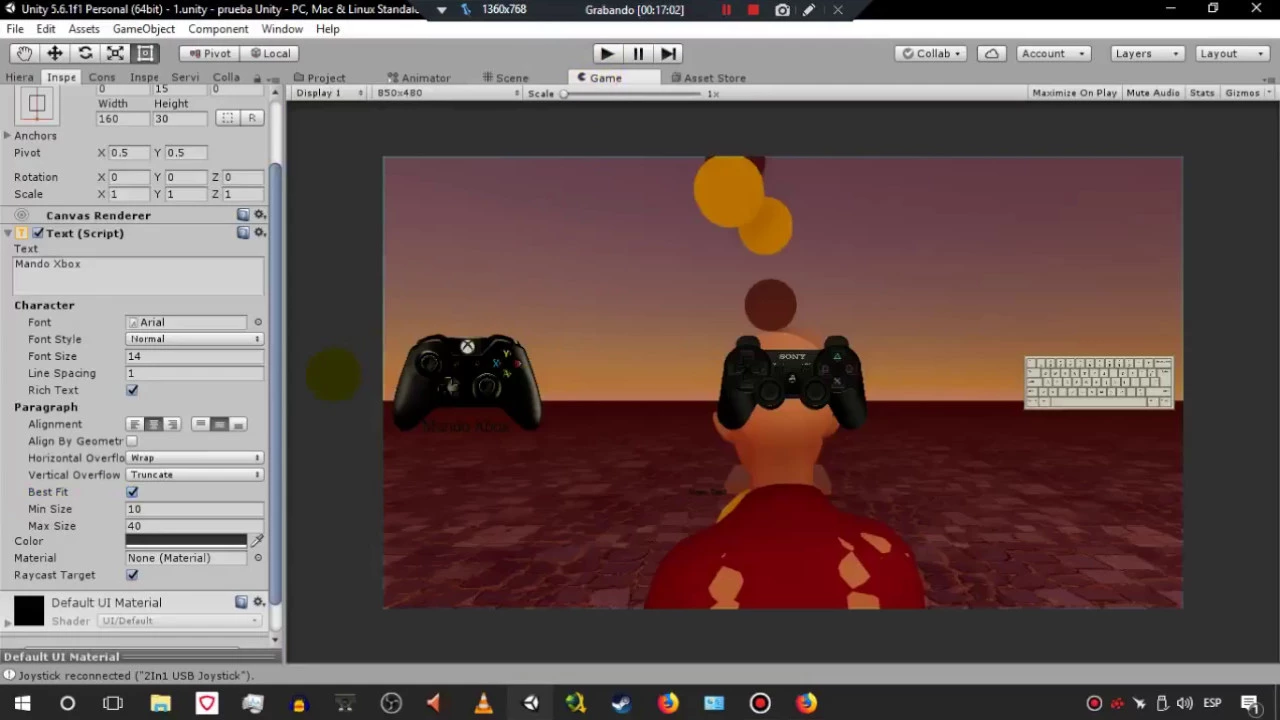The height and width of the screenshot is (720, 1280).
Task: Open Canvas Renderer gear settings
Action: pos(260,215)
